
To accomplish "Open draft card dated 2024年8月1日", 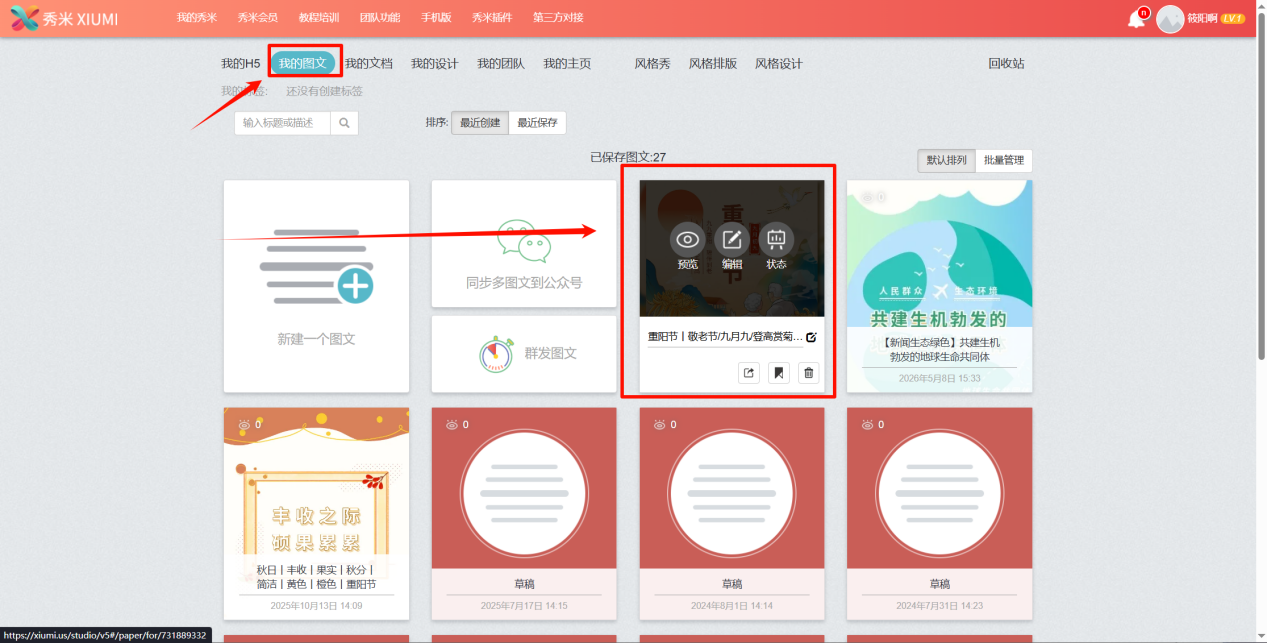I will point(732,514).
